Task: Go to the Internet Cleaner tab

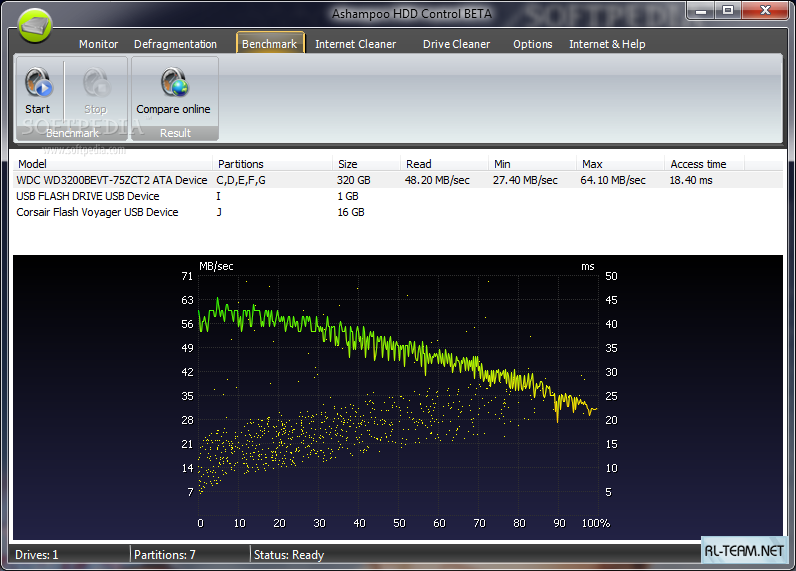Action: click(355, 44)
